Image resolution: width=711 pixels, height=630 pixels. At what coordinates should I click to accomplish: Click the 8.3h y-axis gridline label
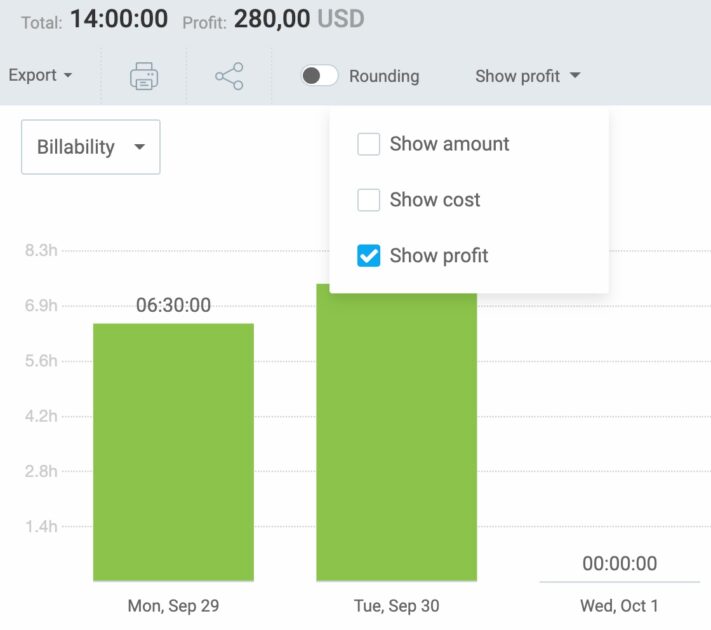tap(41, 251)
